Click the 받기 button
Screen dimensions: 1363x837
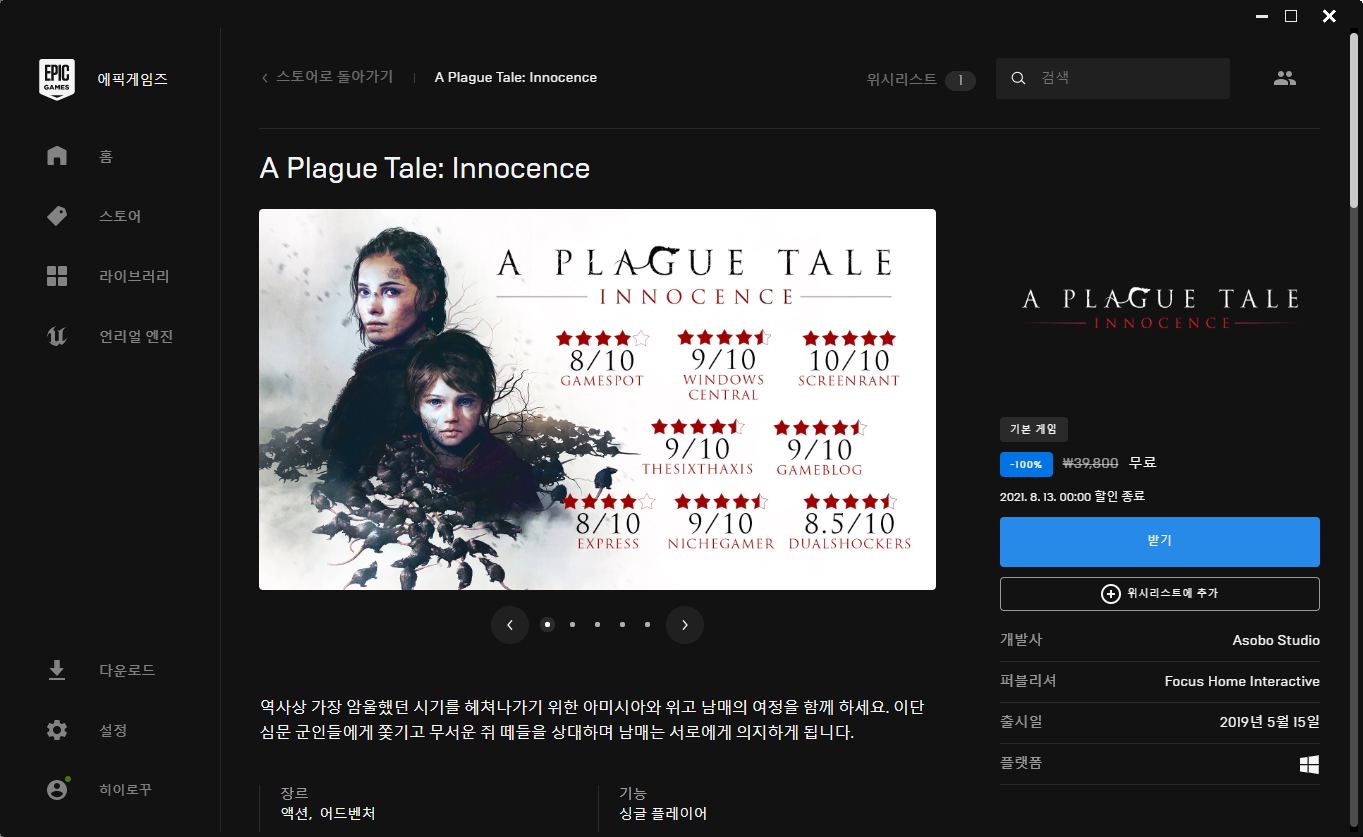(1160, 541)
